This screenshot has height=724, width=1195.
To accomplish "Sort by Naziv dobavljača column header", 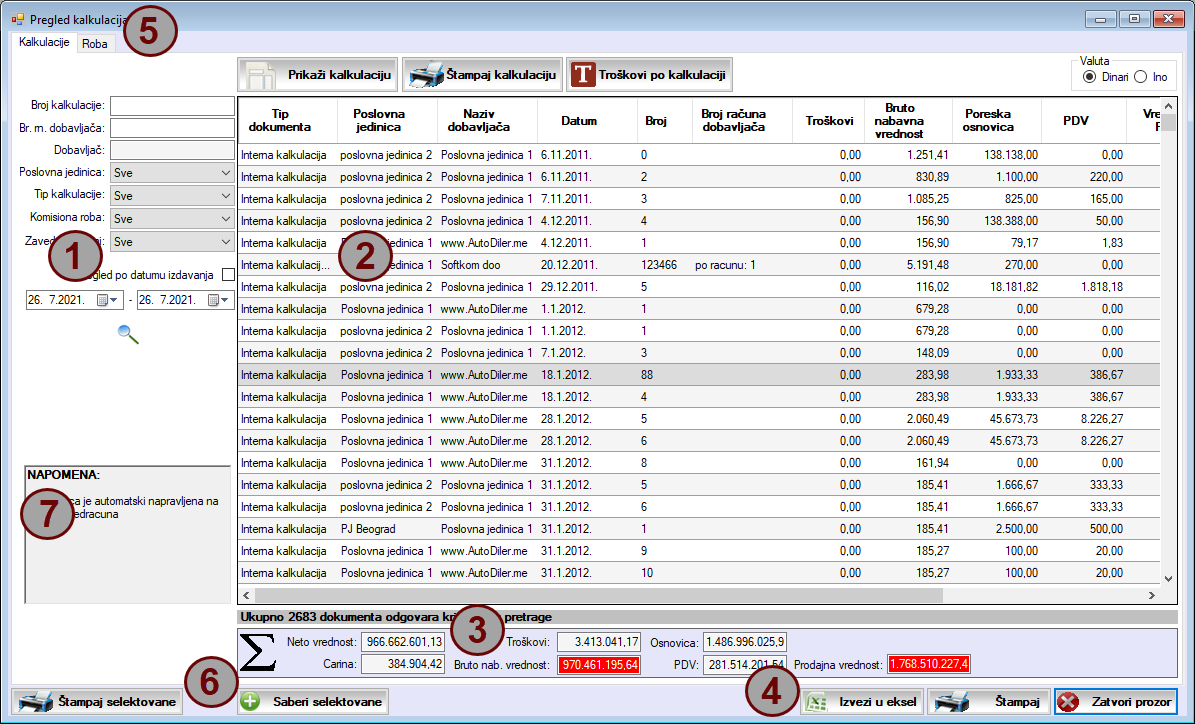I will (488, 120).
